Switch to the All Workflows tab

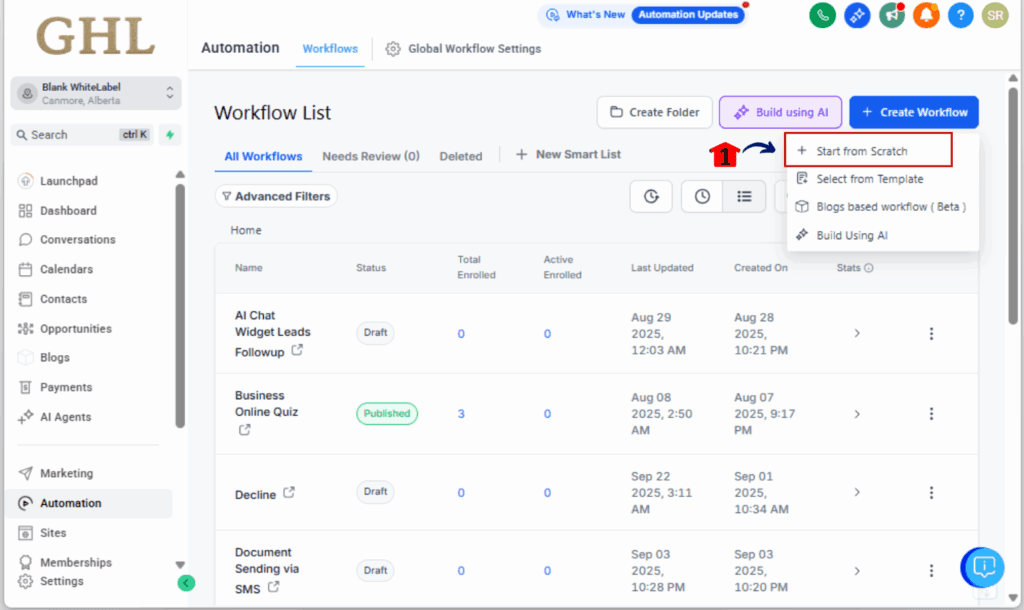click(263, 156)
